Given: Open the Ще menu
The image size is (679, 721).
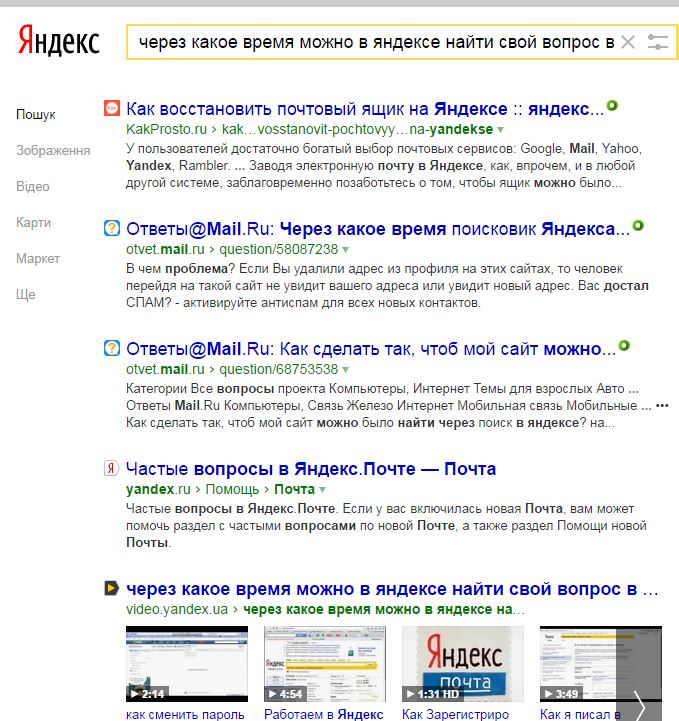Looking at the screenshot, I should 26,294.
